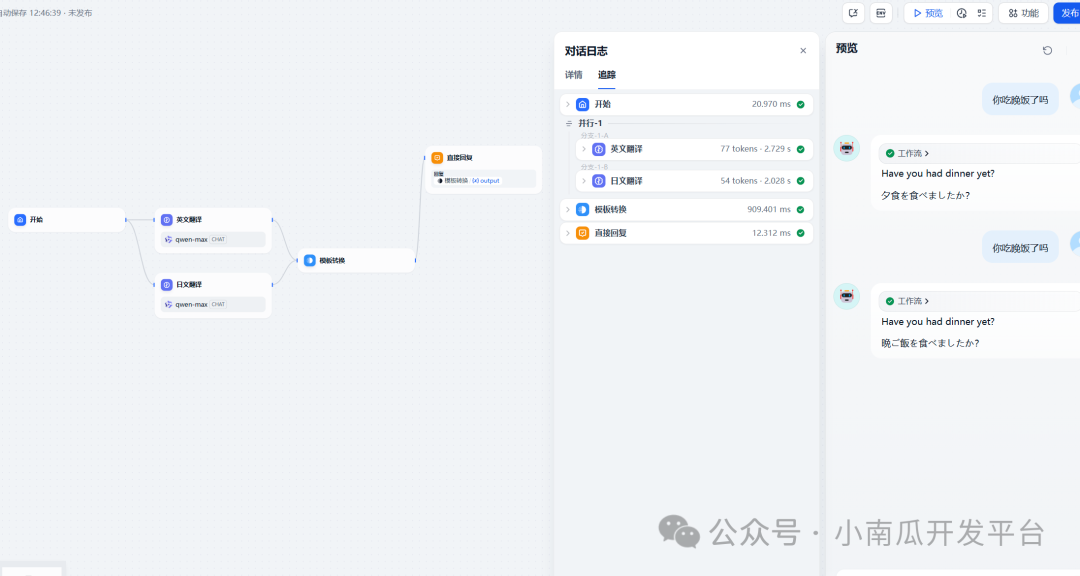Open the ENV environment variables icon
This screenshot has width=1080, height=576.
881,13
